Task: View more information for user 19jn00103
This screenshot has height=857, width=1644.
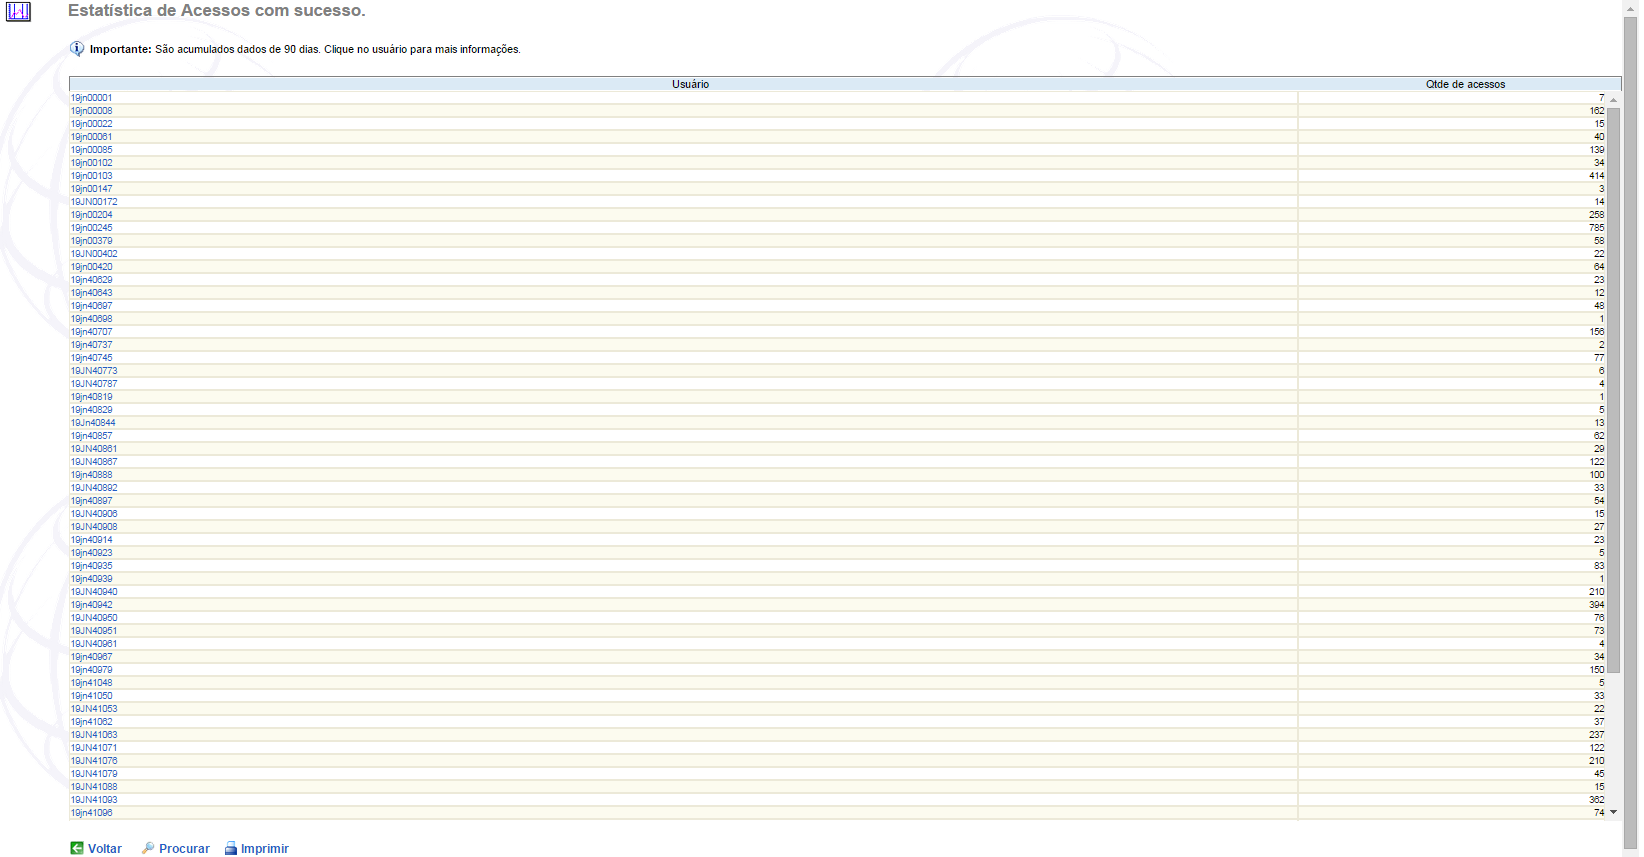Action: point(91,176)
